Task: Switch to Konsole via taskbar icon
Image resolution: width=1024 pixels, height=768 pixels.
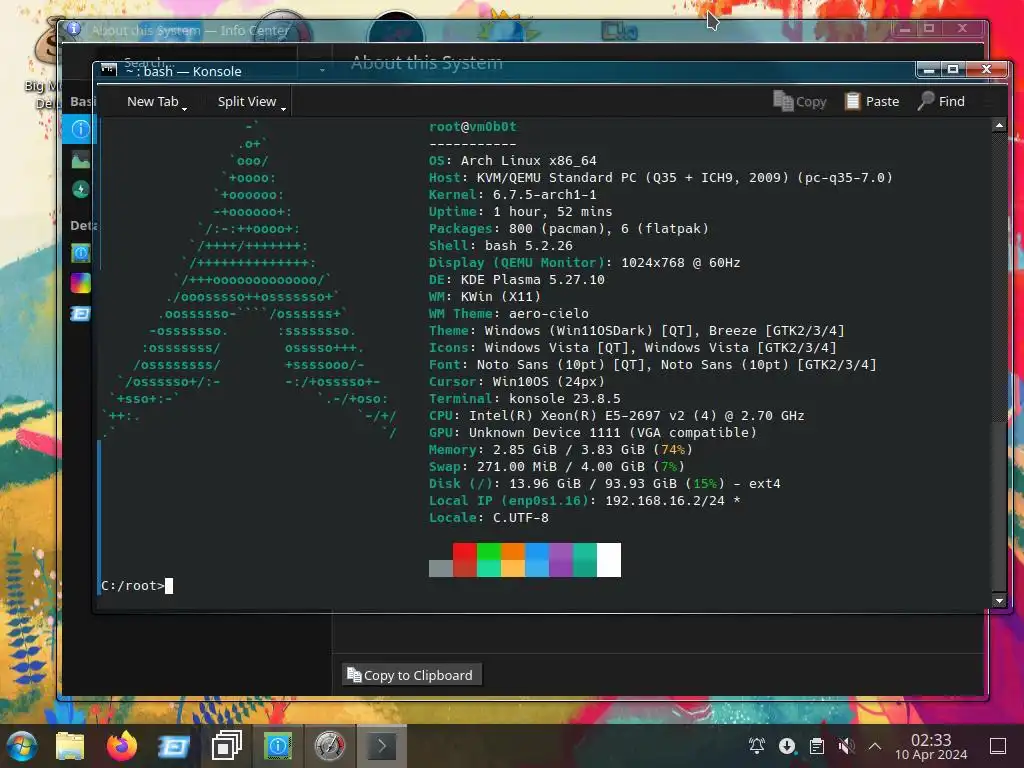Action: [x=381, y=746]
